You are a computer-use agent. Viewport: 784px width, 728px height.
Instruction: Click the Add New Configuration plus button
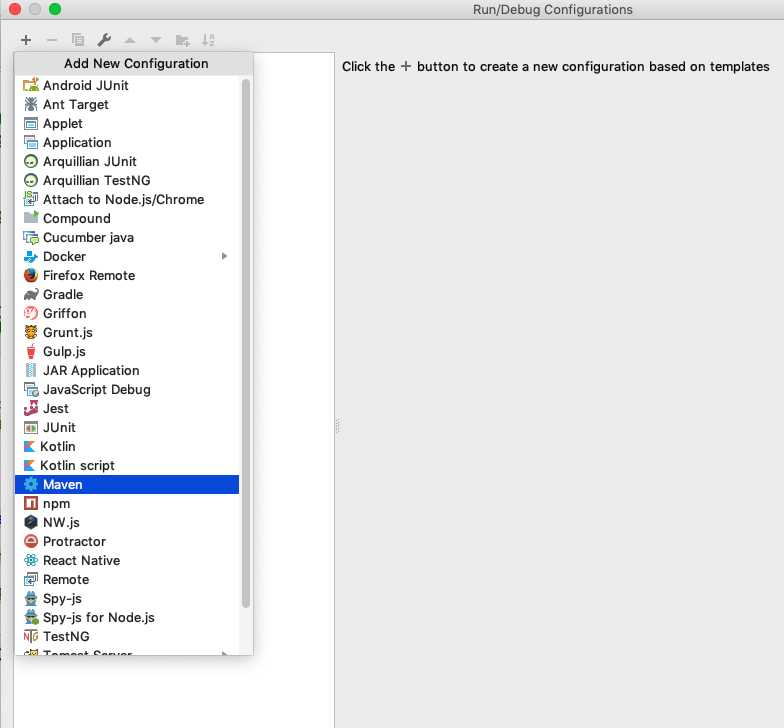point(26,40)
